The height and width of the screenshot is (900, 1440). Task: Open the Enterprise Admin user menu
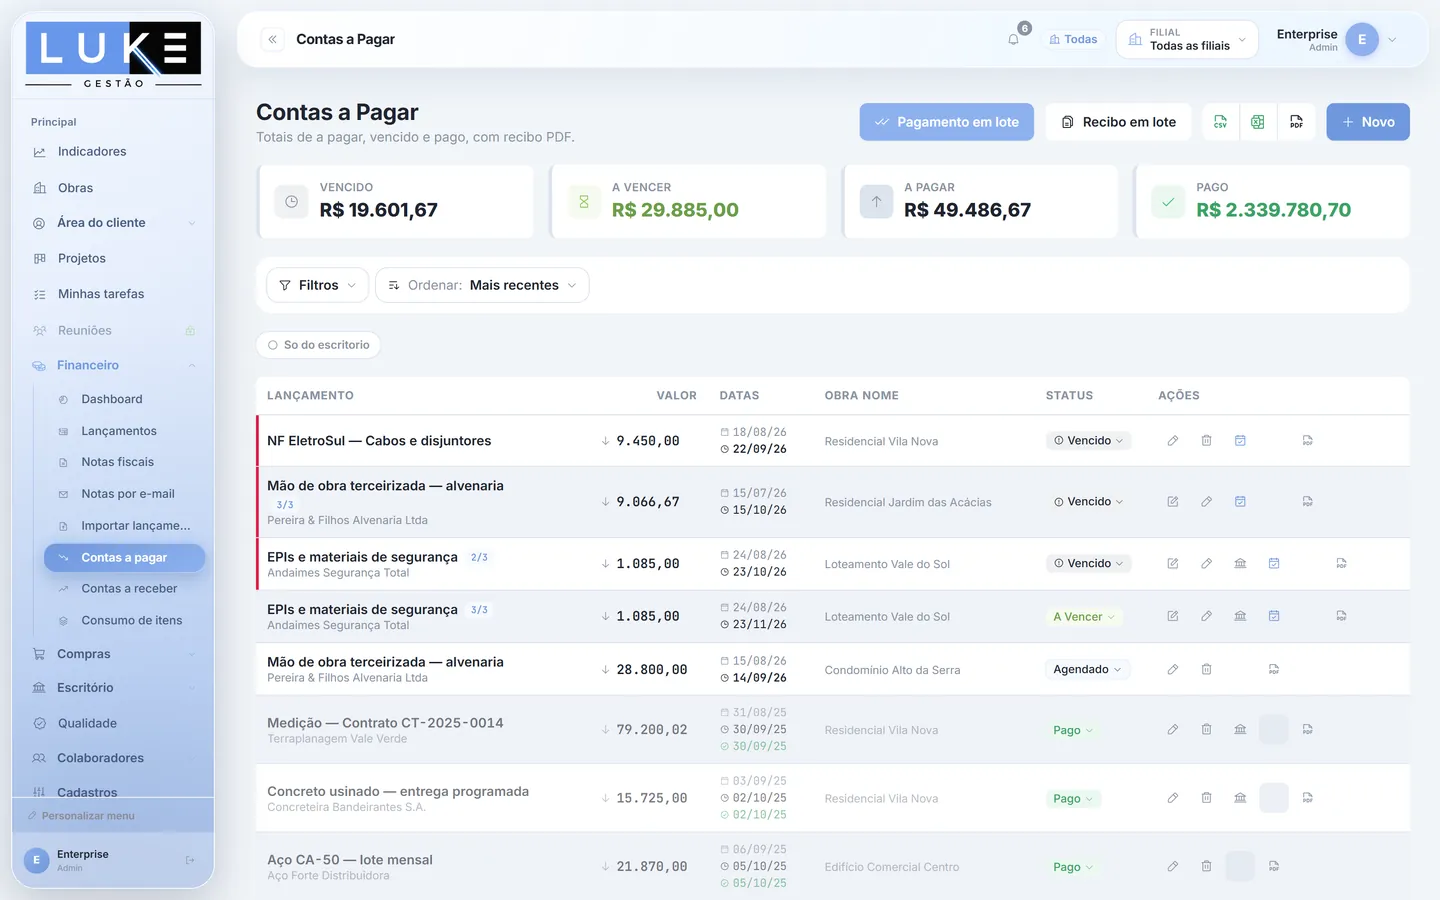tap(1336, 40)
